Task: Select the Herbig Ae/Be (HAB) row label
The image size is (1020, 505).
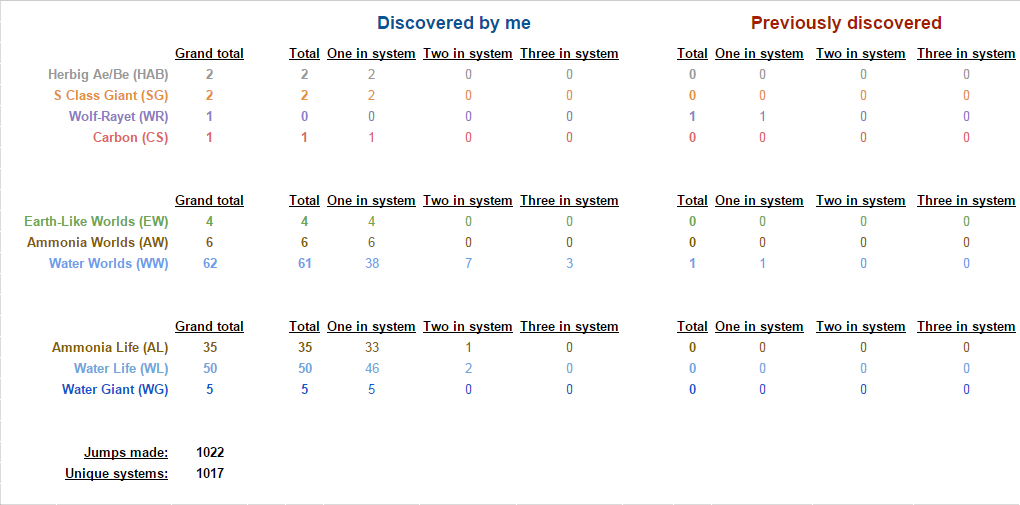Action: point(108,75)
